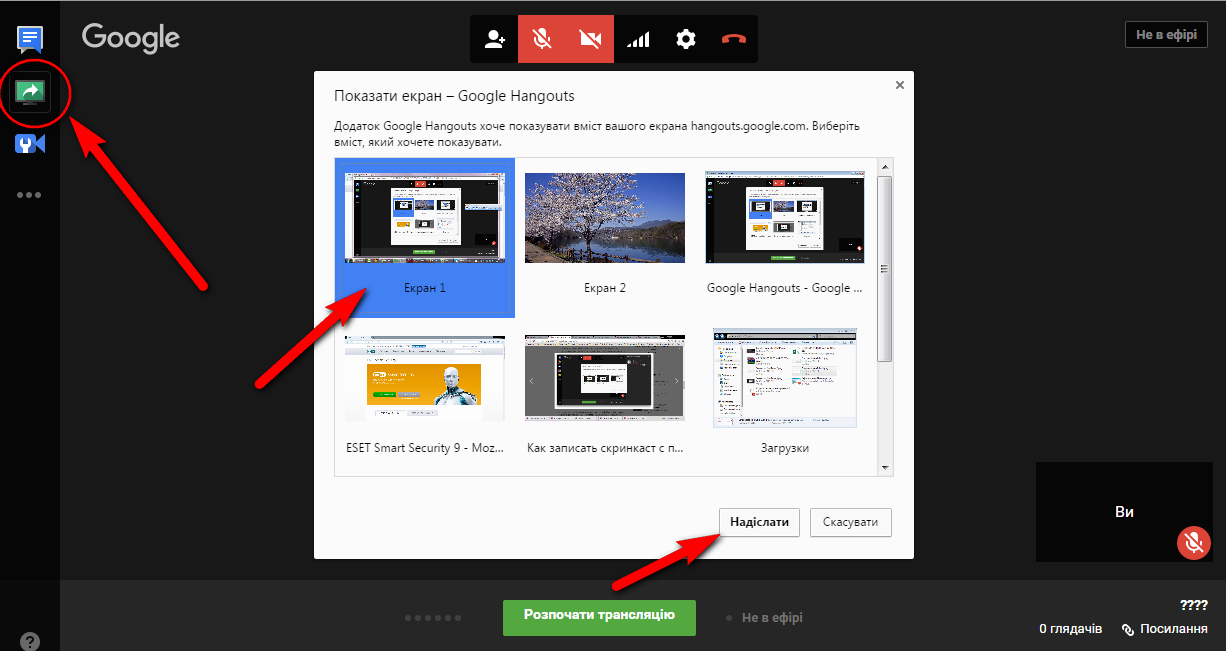Image resolution: width=1226 pixels, height=651 pixels.
Task: Toggle the microphone mute button
Action: [542, 39]
